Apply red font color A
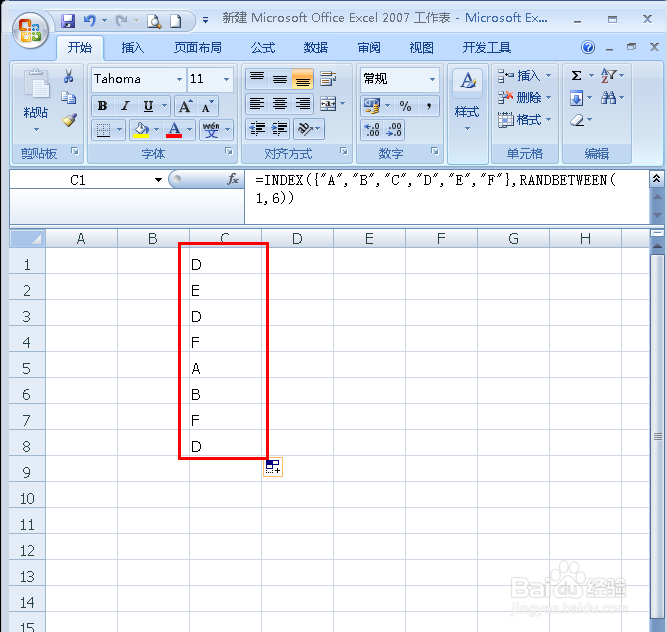 pyautogui.click(x=174, y=129)
